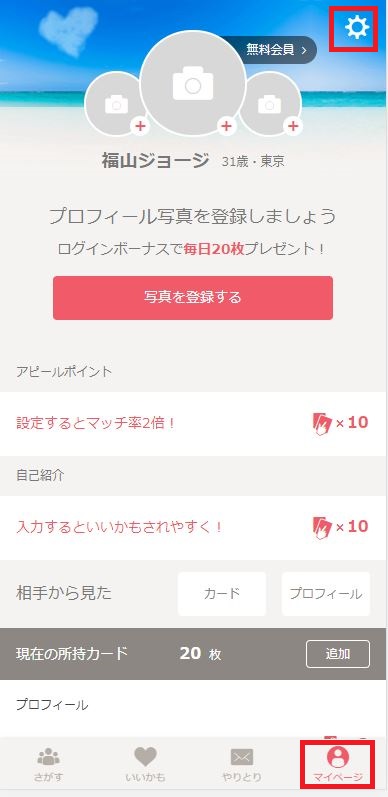Click the card reward icon beside appeal point
388x797 pixels.
tap(322, 423)
